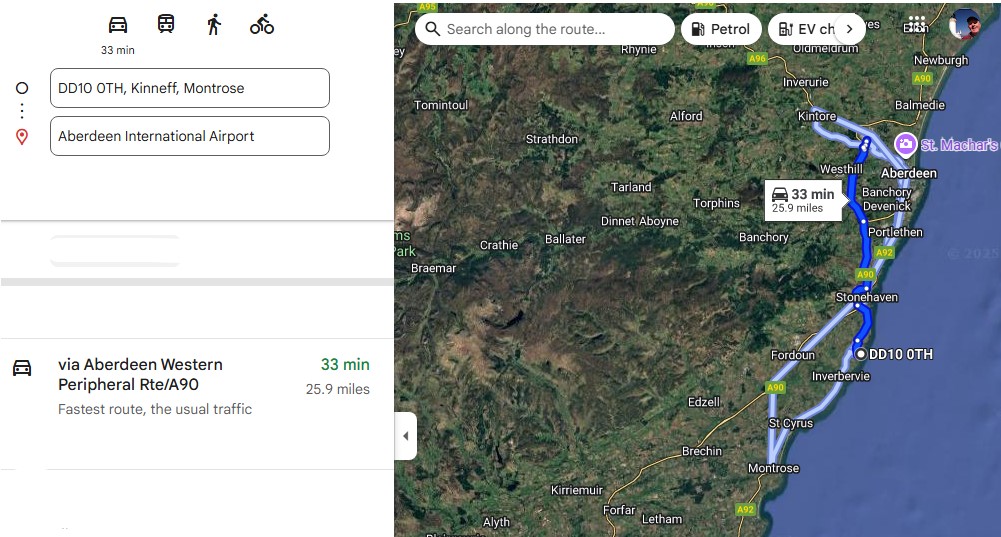Edit the starting point DD10 0TH field

[x=190, y=88]
